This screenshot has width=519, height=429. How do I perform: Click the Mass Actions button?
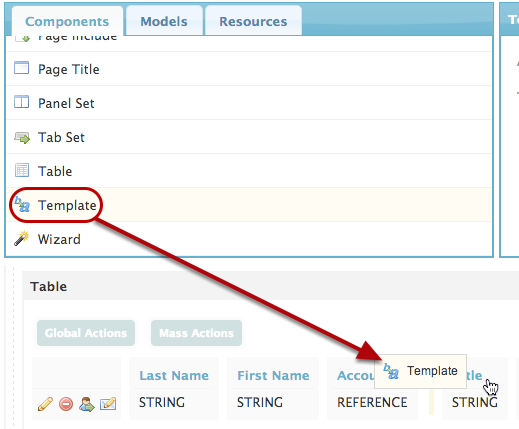(196, 333)
